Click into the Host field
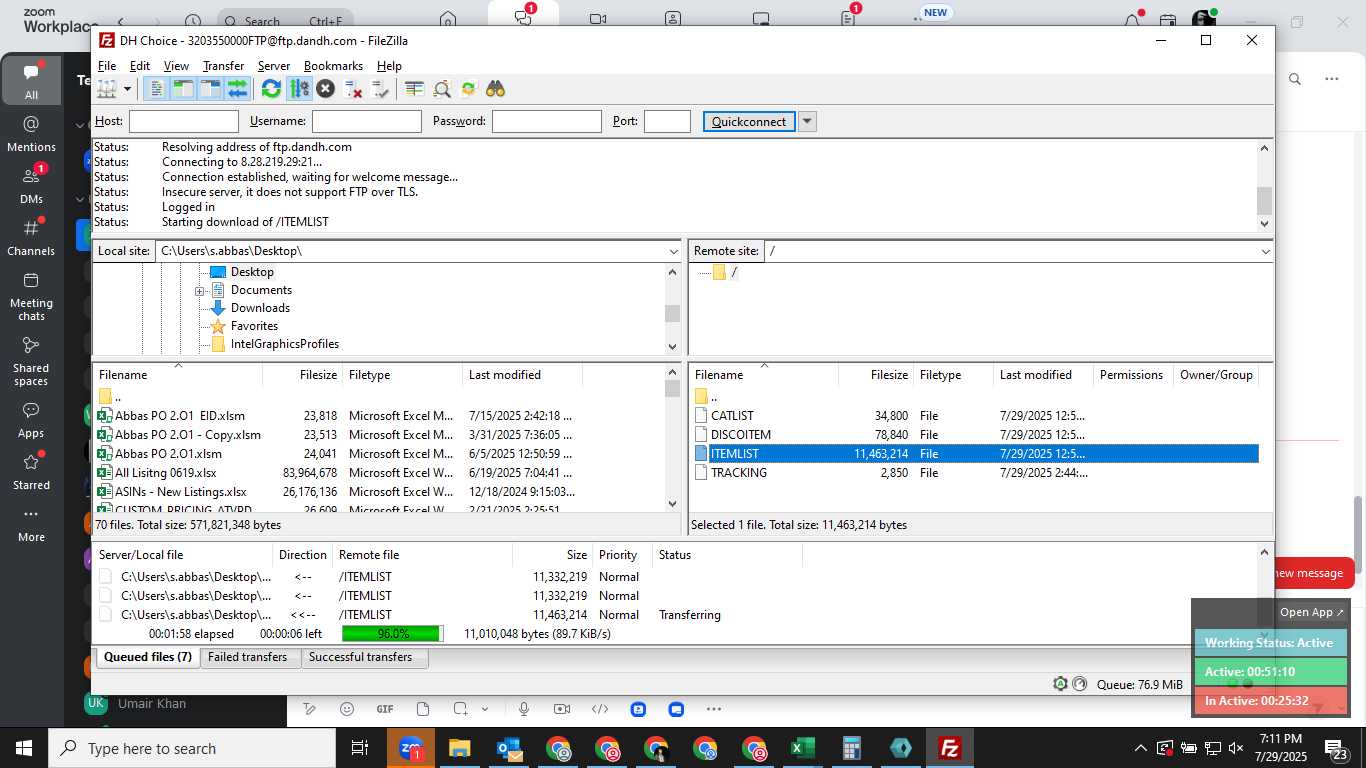1366x768 pixels. [184, 121]
